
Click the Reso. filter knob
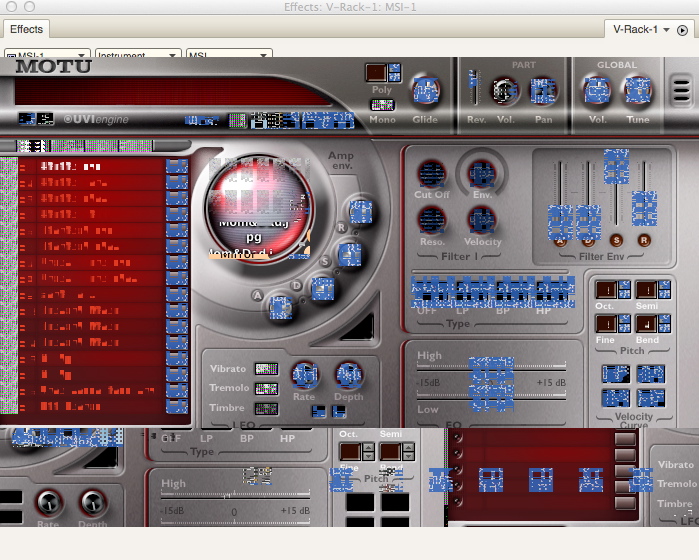click(x=432, y=220)
